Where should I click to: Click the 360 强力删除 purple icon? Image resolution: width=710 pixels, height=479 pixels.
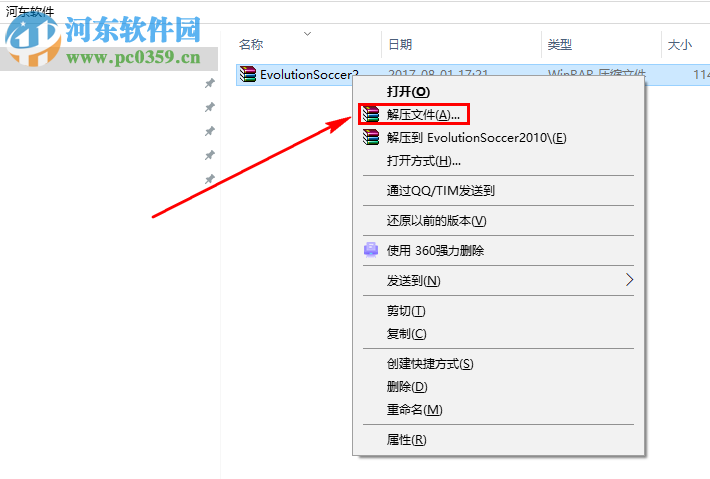[371, 250]
